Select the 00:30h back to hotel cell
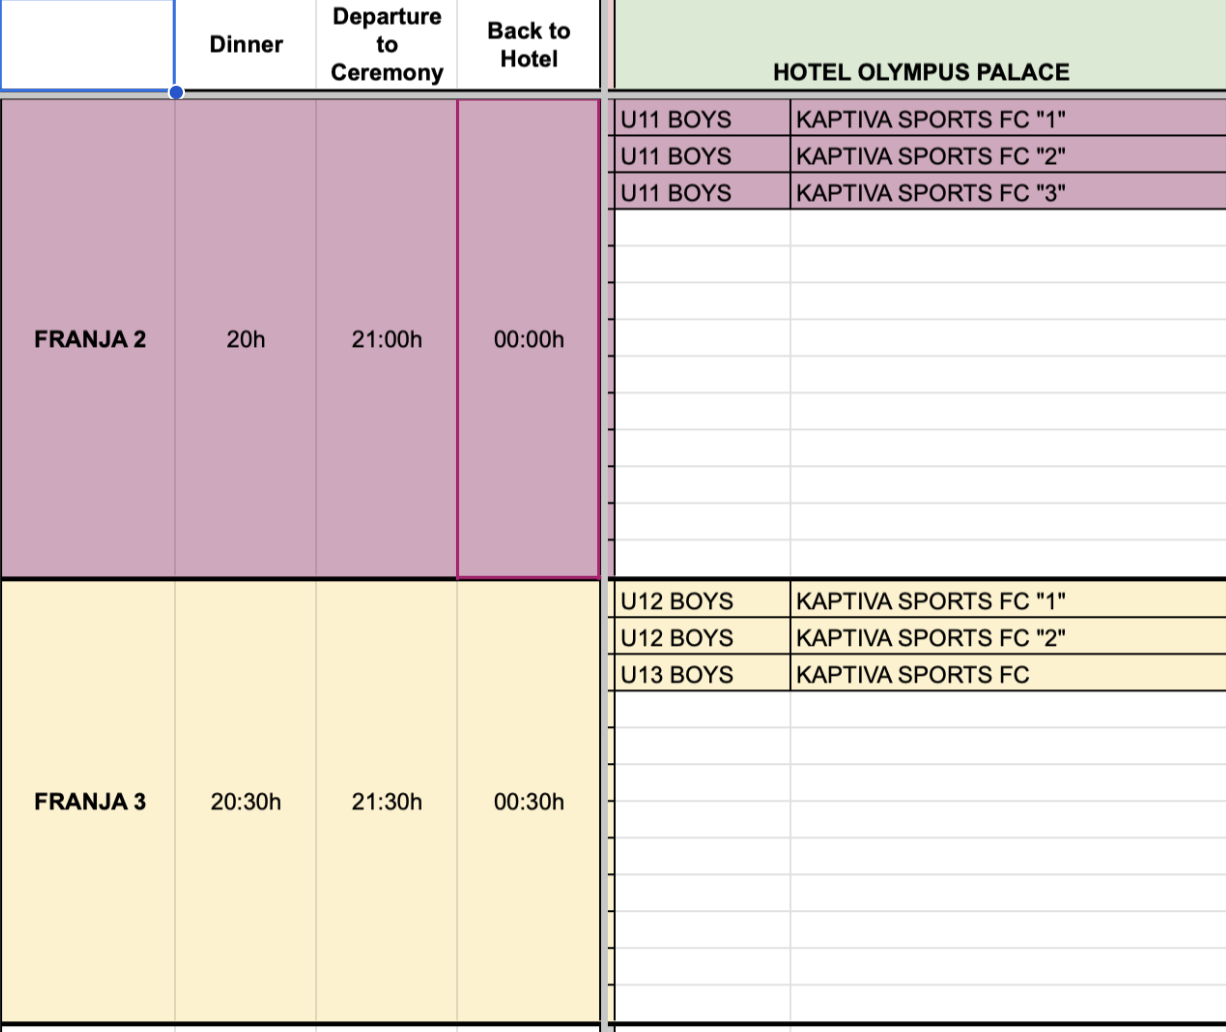Screen dimensions: 1226x1032 [529, 801]
